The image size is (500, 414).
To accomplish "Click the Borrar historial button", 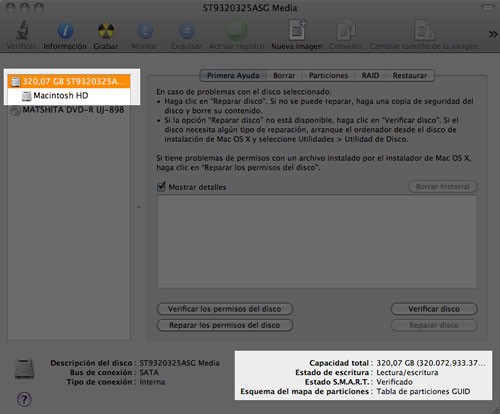I will point(443,187).
